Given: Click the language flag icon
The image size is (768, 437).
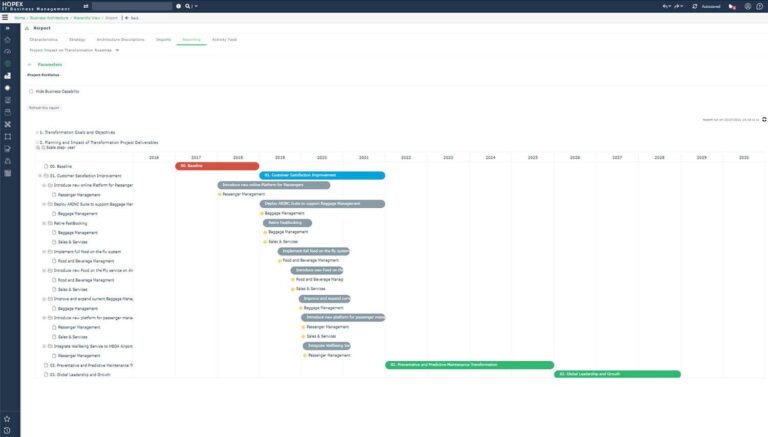Looking at the screenshot, I should tap(731, 6).
